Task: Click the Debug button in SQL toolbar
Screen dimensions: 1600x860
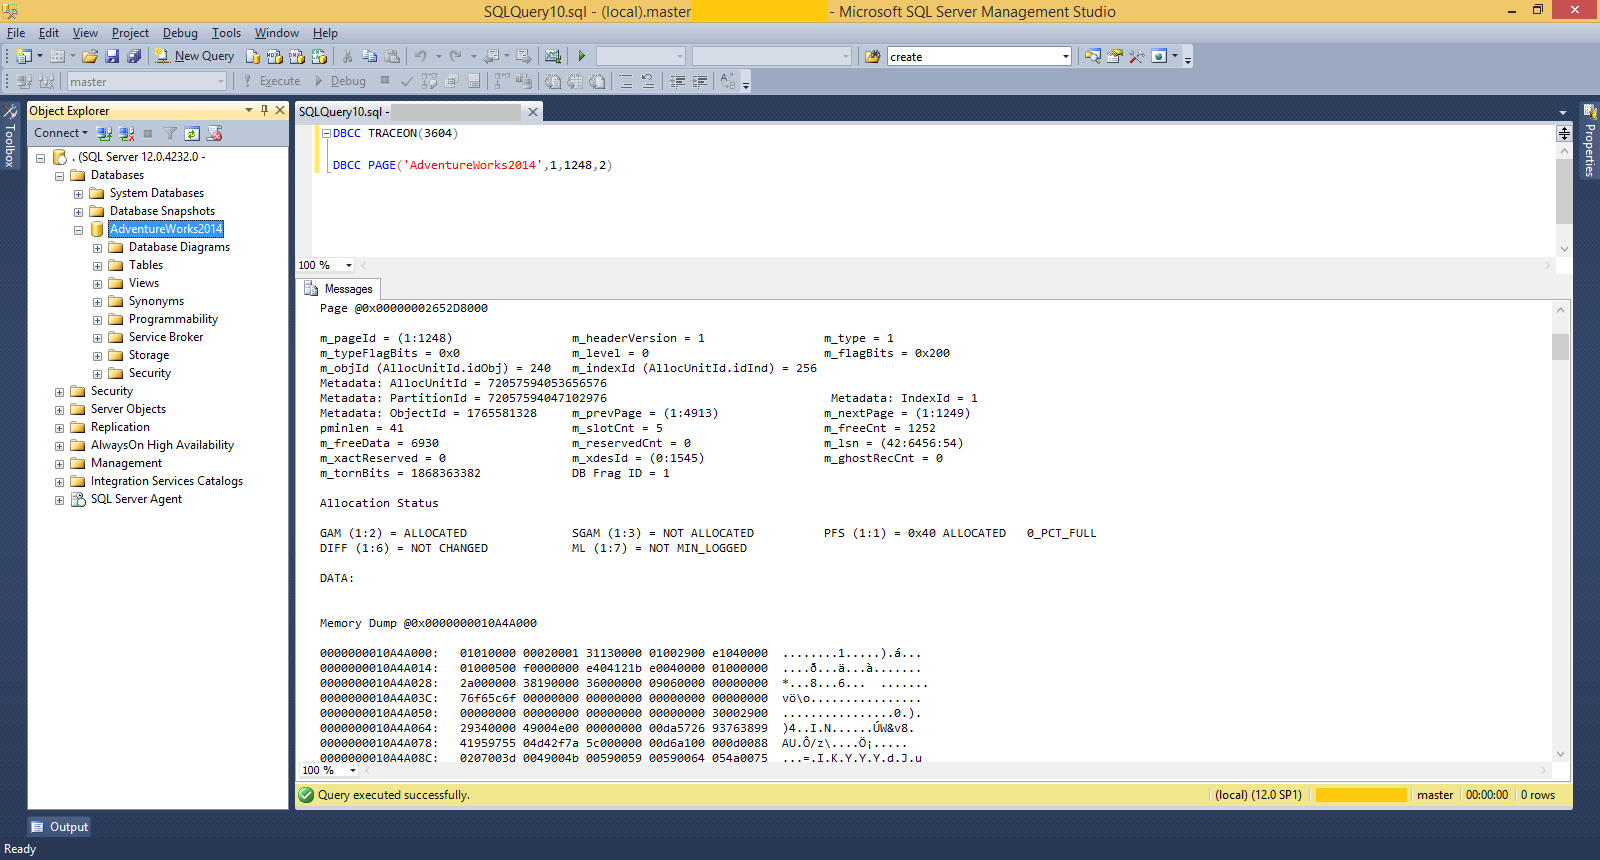Action: point(340,82)
